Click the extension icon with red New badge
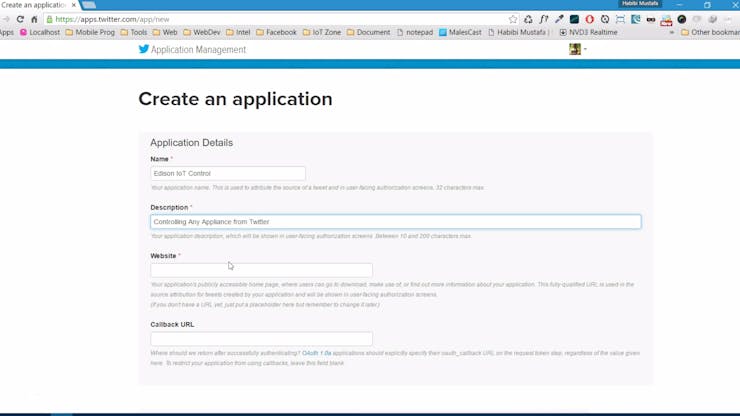The height and width of the screenshot is (416, 740). pos(666,20)
